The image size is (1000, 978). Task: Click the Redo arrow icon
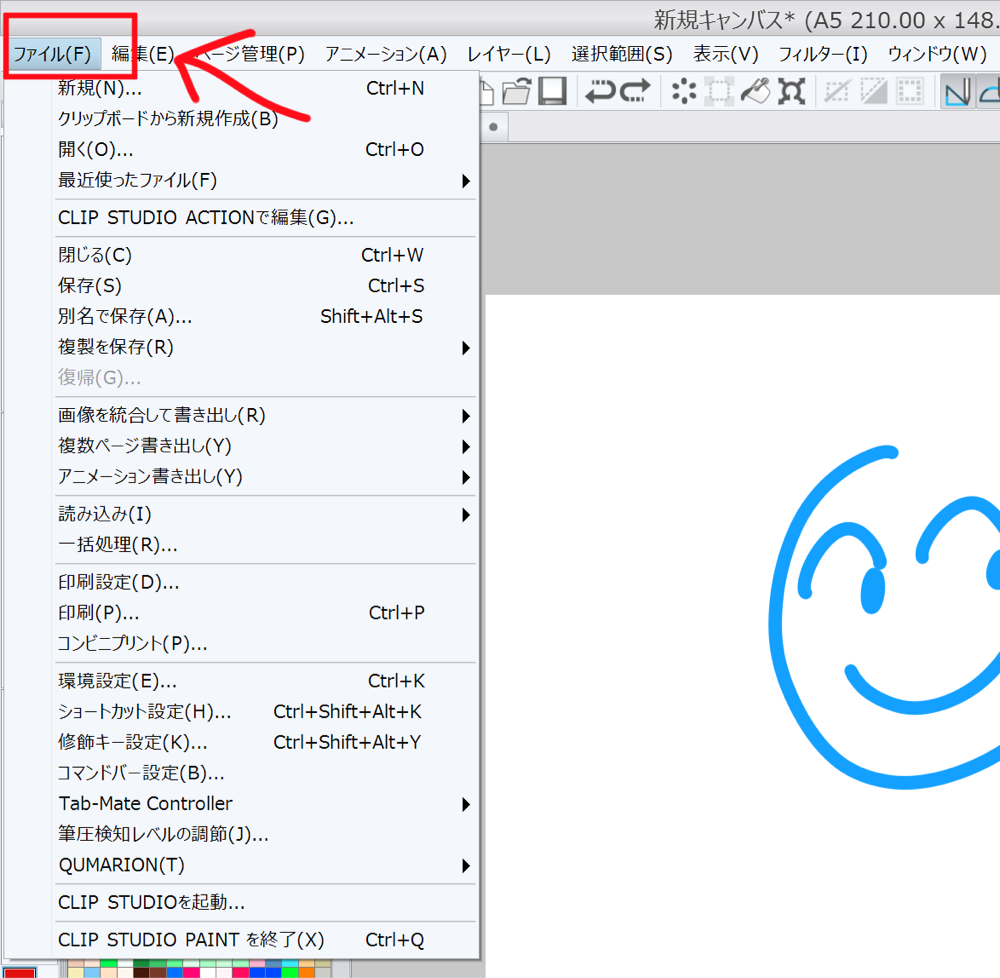[x=635, y=91]
